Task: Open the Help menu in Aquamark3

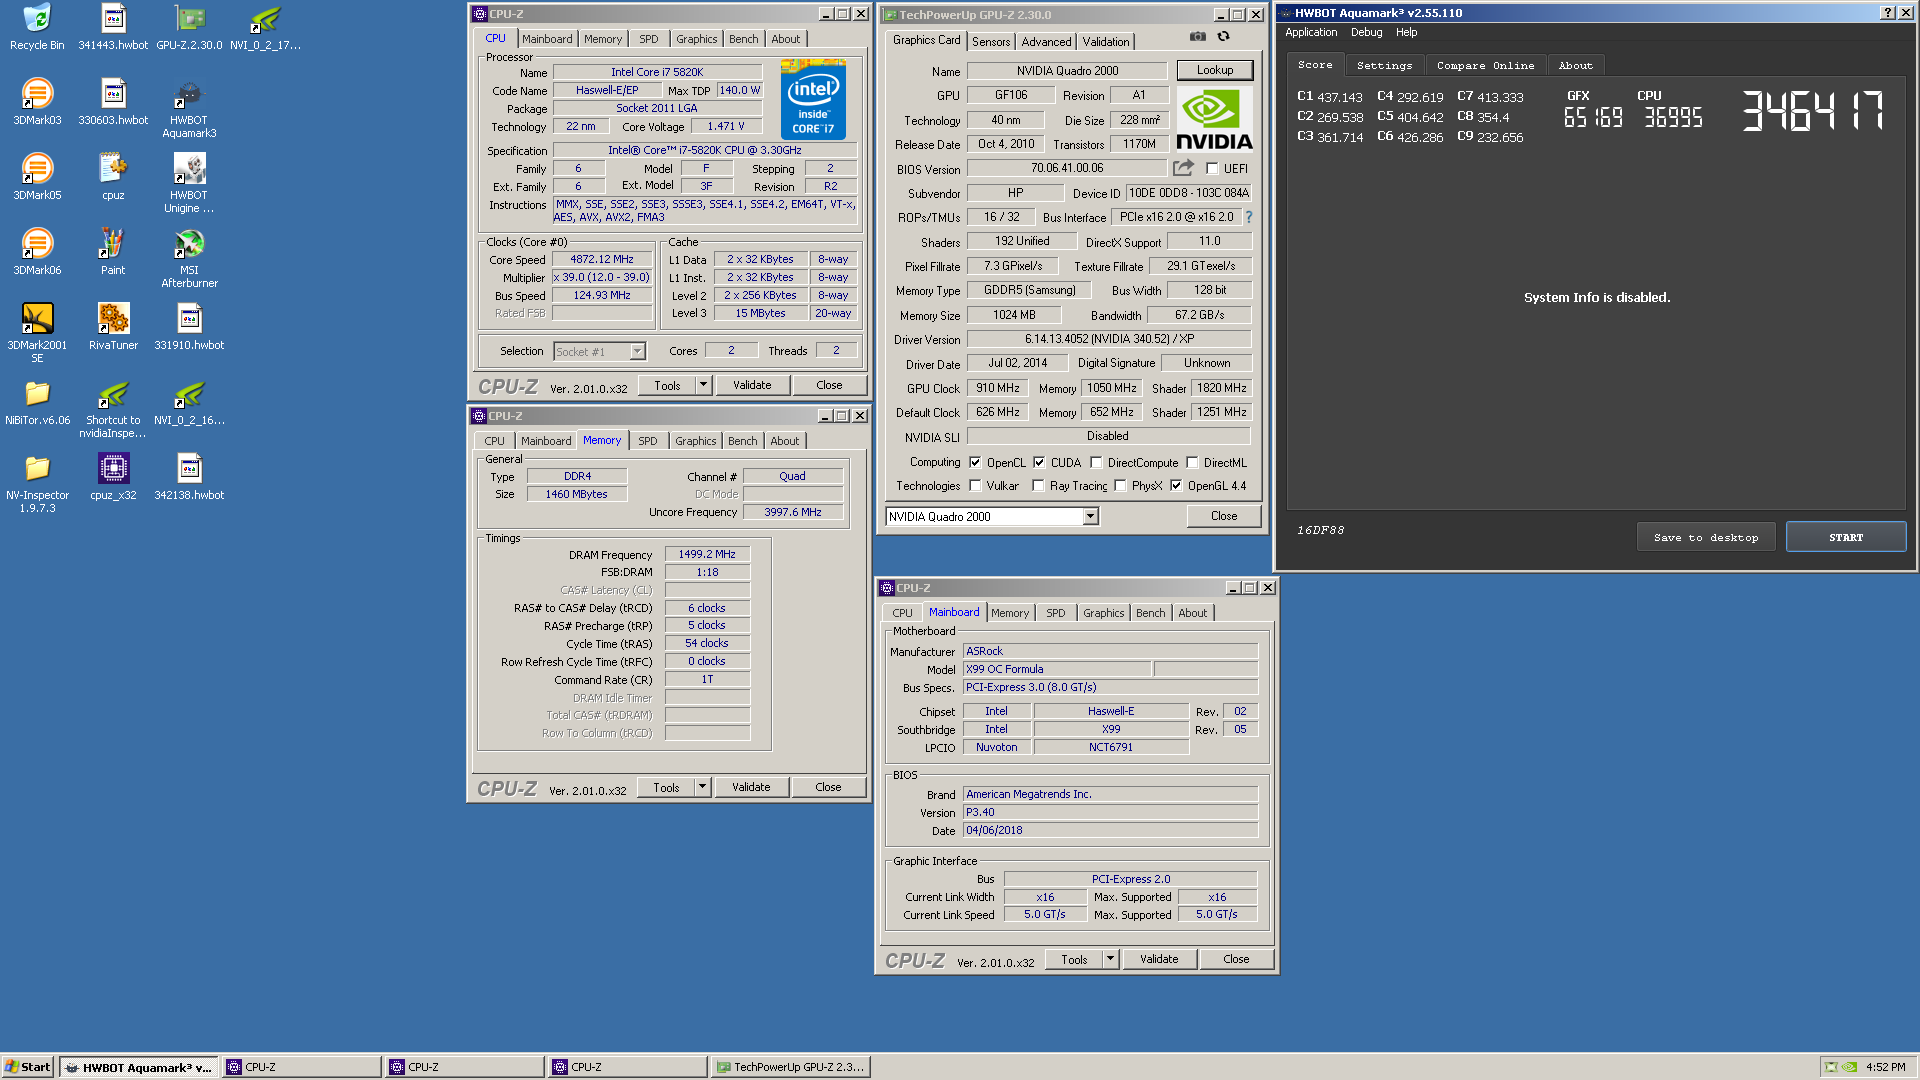Action: coord(1406,32)
